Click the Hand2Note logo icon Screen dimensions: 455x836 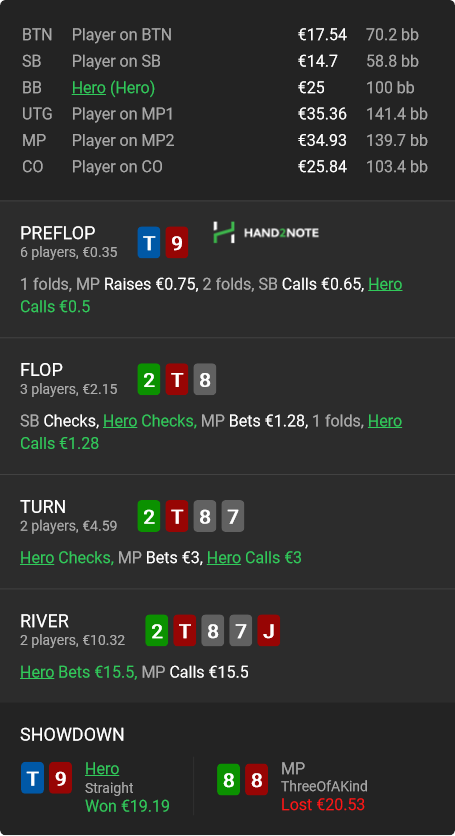pos(223,232)
